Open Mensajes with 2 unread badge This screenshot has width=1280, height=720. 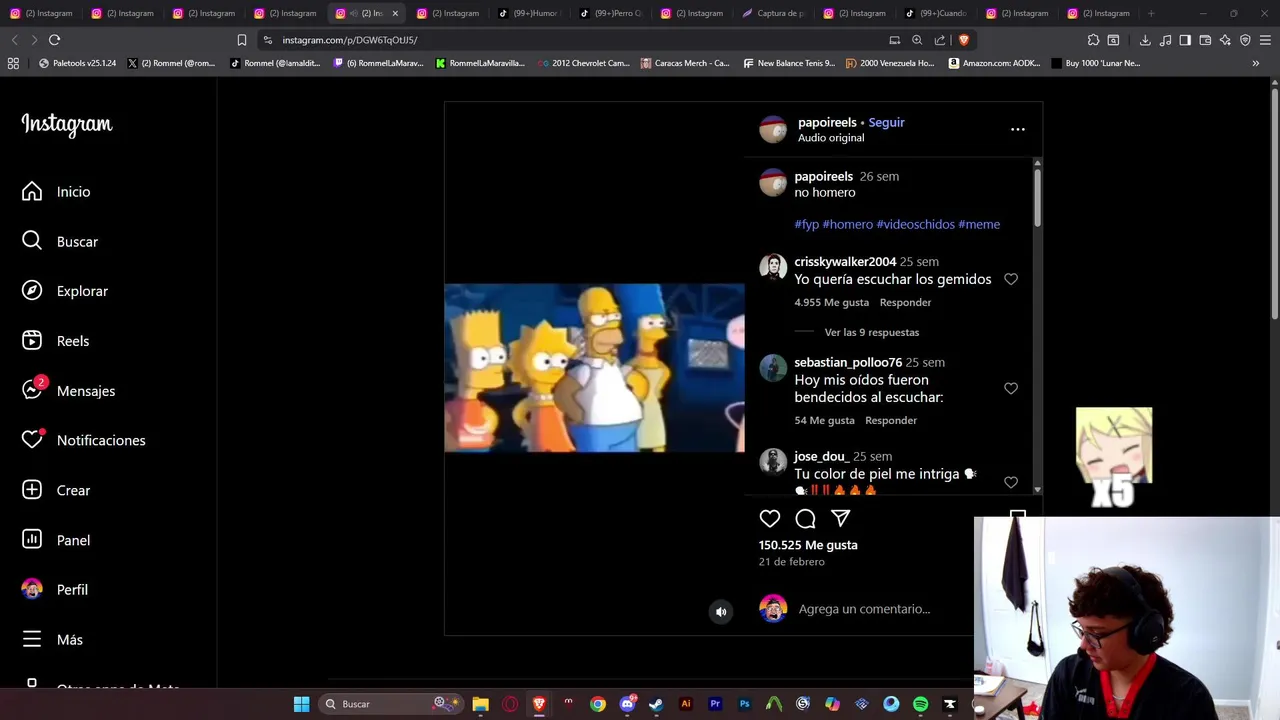pyautogui.click(x=68, y=391)
